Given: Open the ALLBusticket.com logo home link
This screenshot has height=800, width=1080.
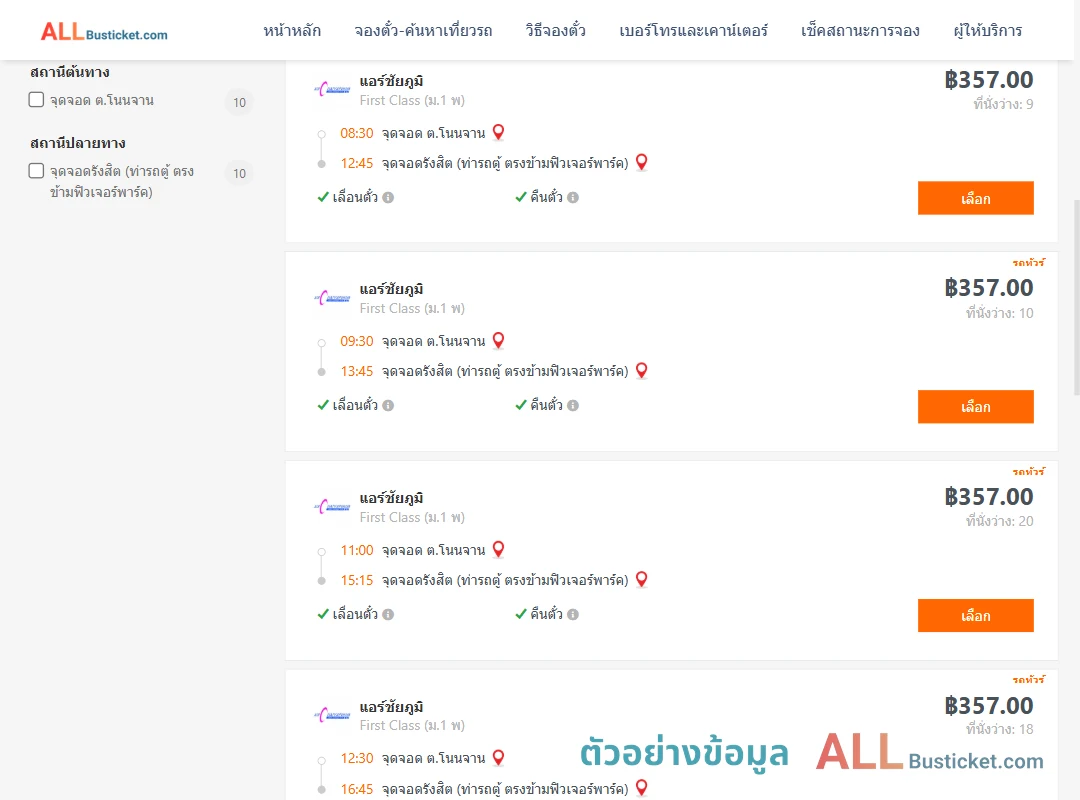Looking at the screenshot, I should point(104,32).
